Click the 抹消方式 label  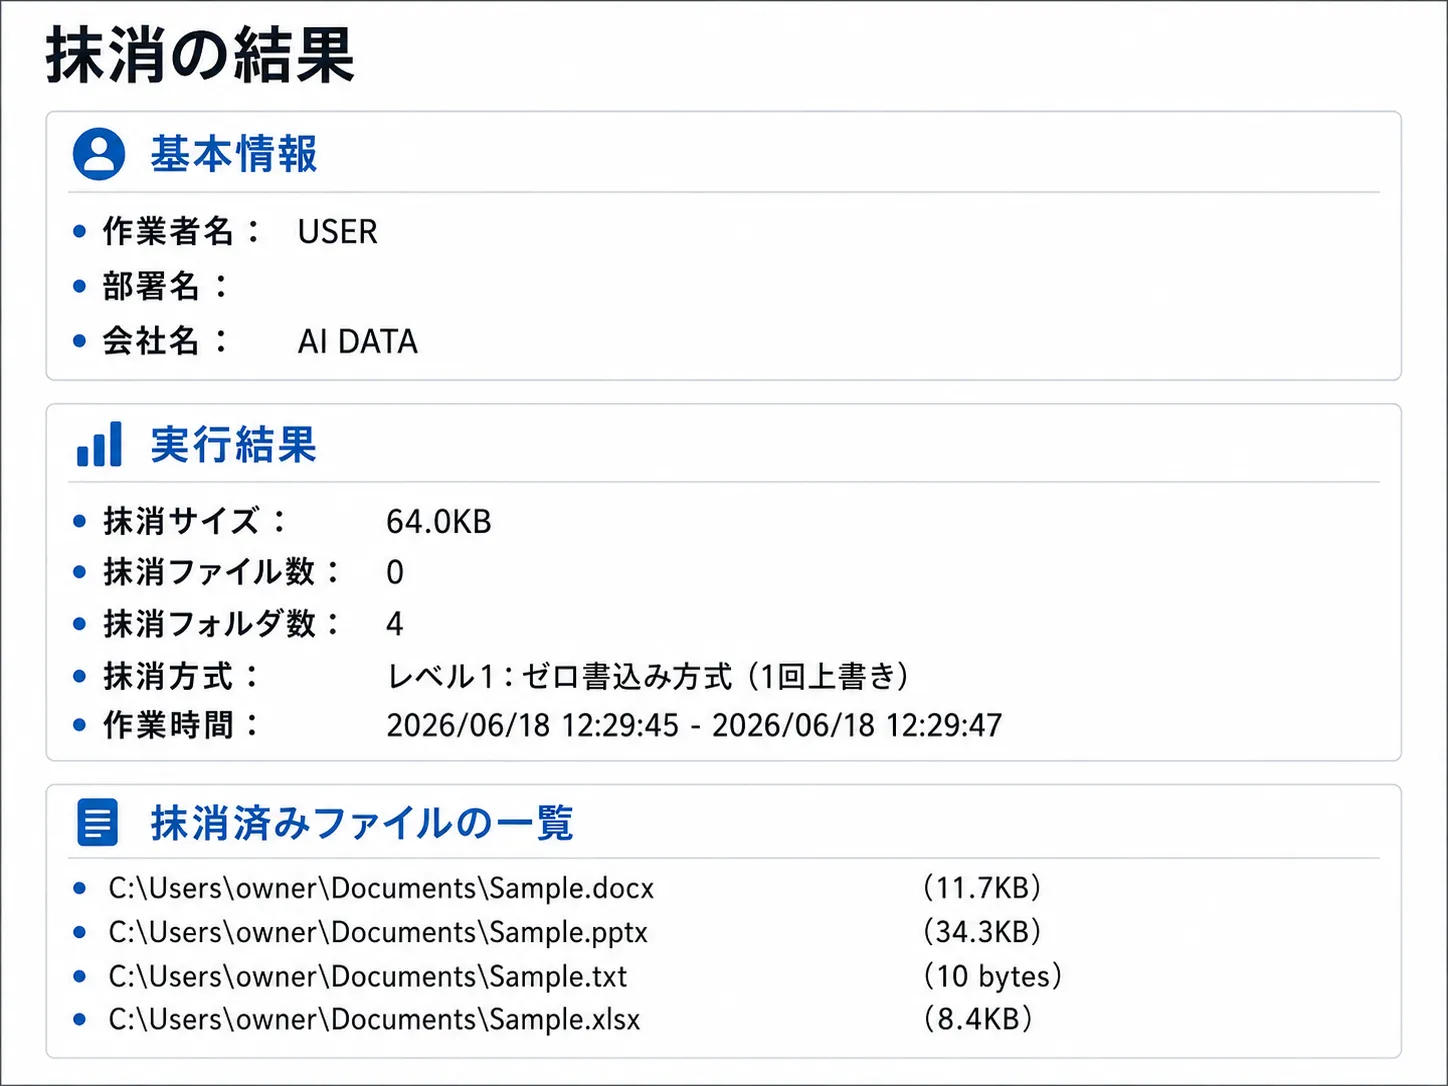coord(181,676)
